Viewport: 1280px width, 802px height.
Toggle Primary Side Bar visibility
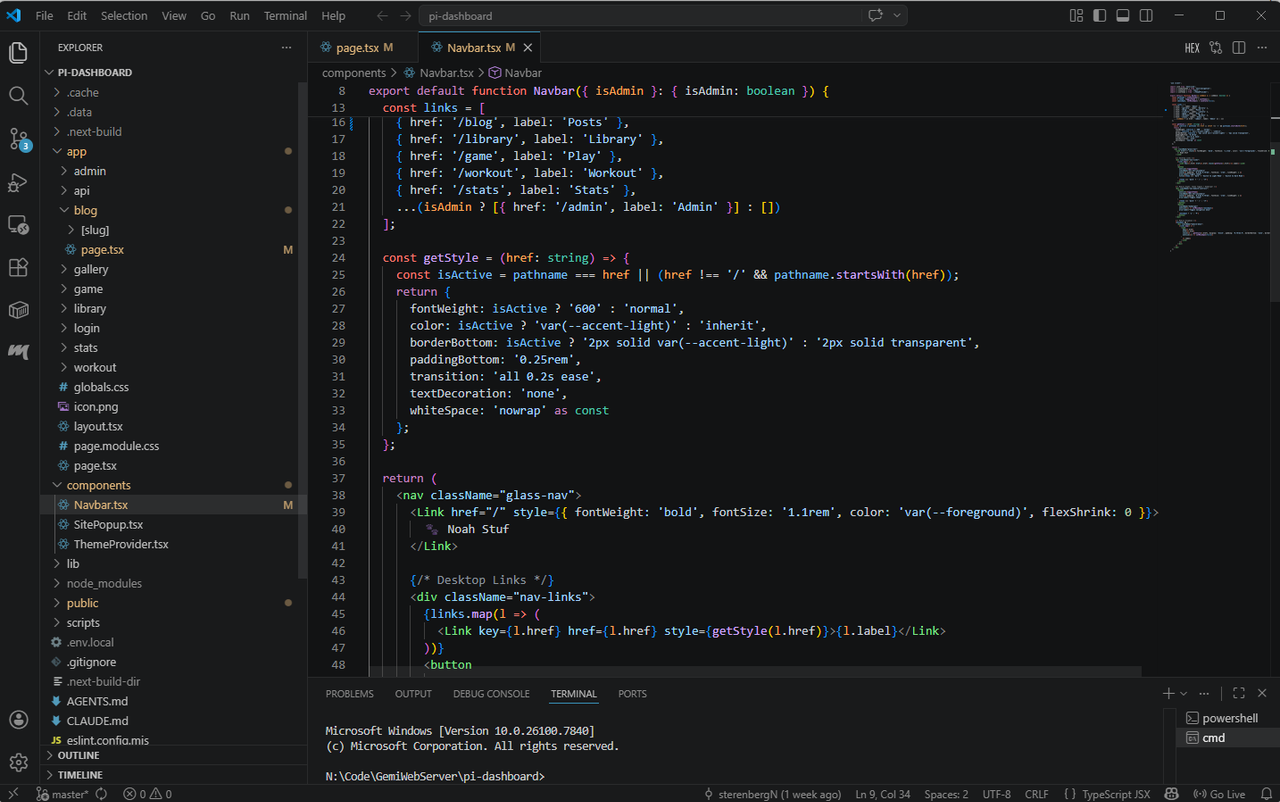(1100, 16)
